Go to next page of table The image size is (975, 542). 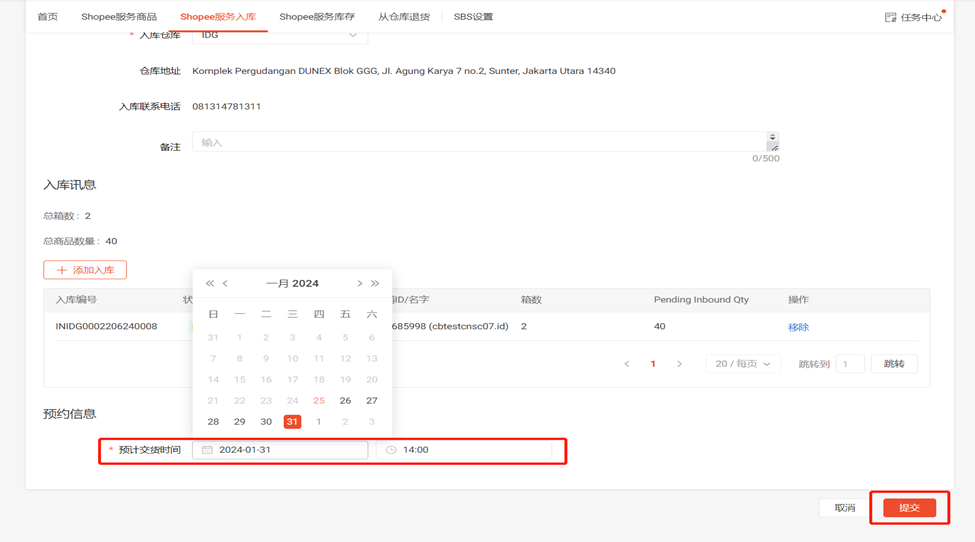[x=679, y=364]
